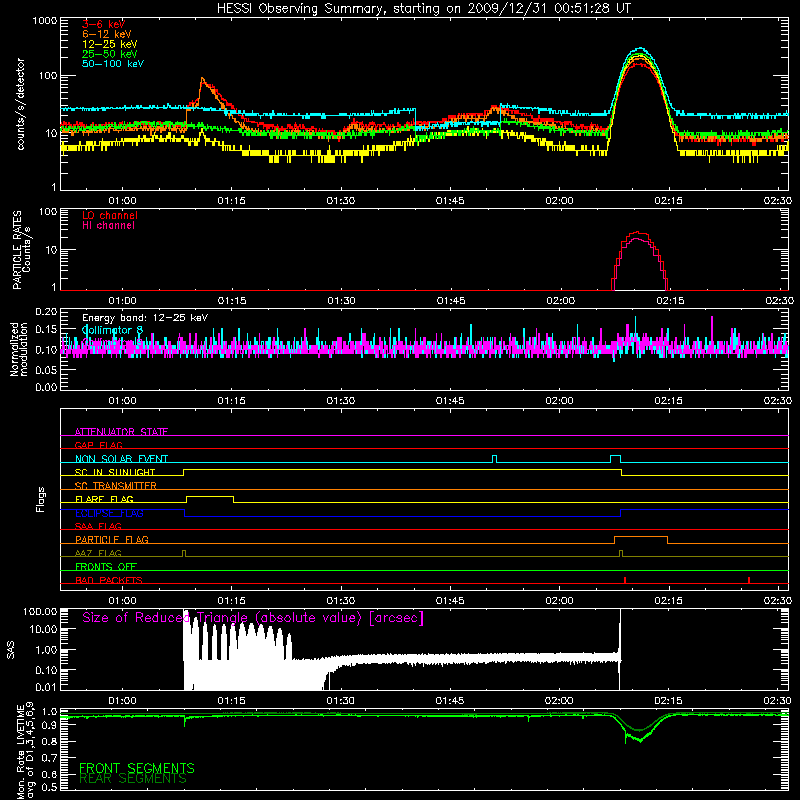Click the BAD PACKETS red tick near 02:09
The width and height of the screenshot is (800, 800).
tap(624, 580)
